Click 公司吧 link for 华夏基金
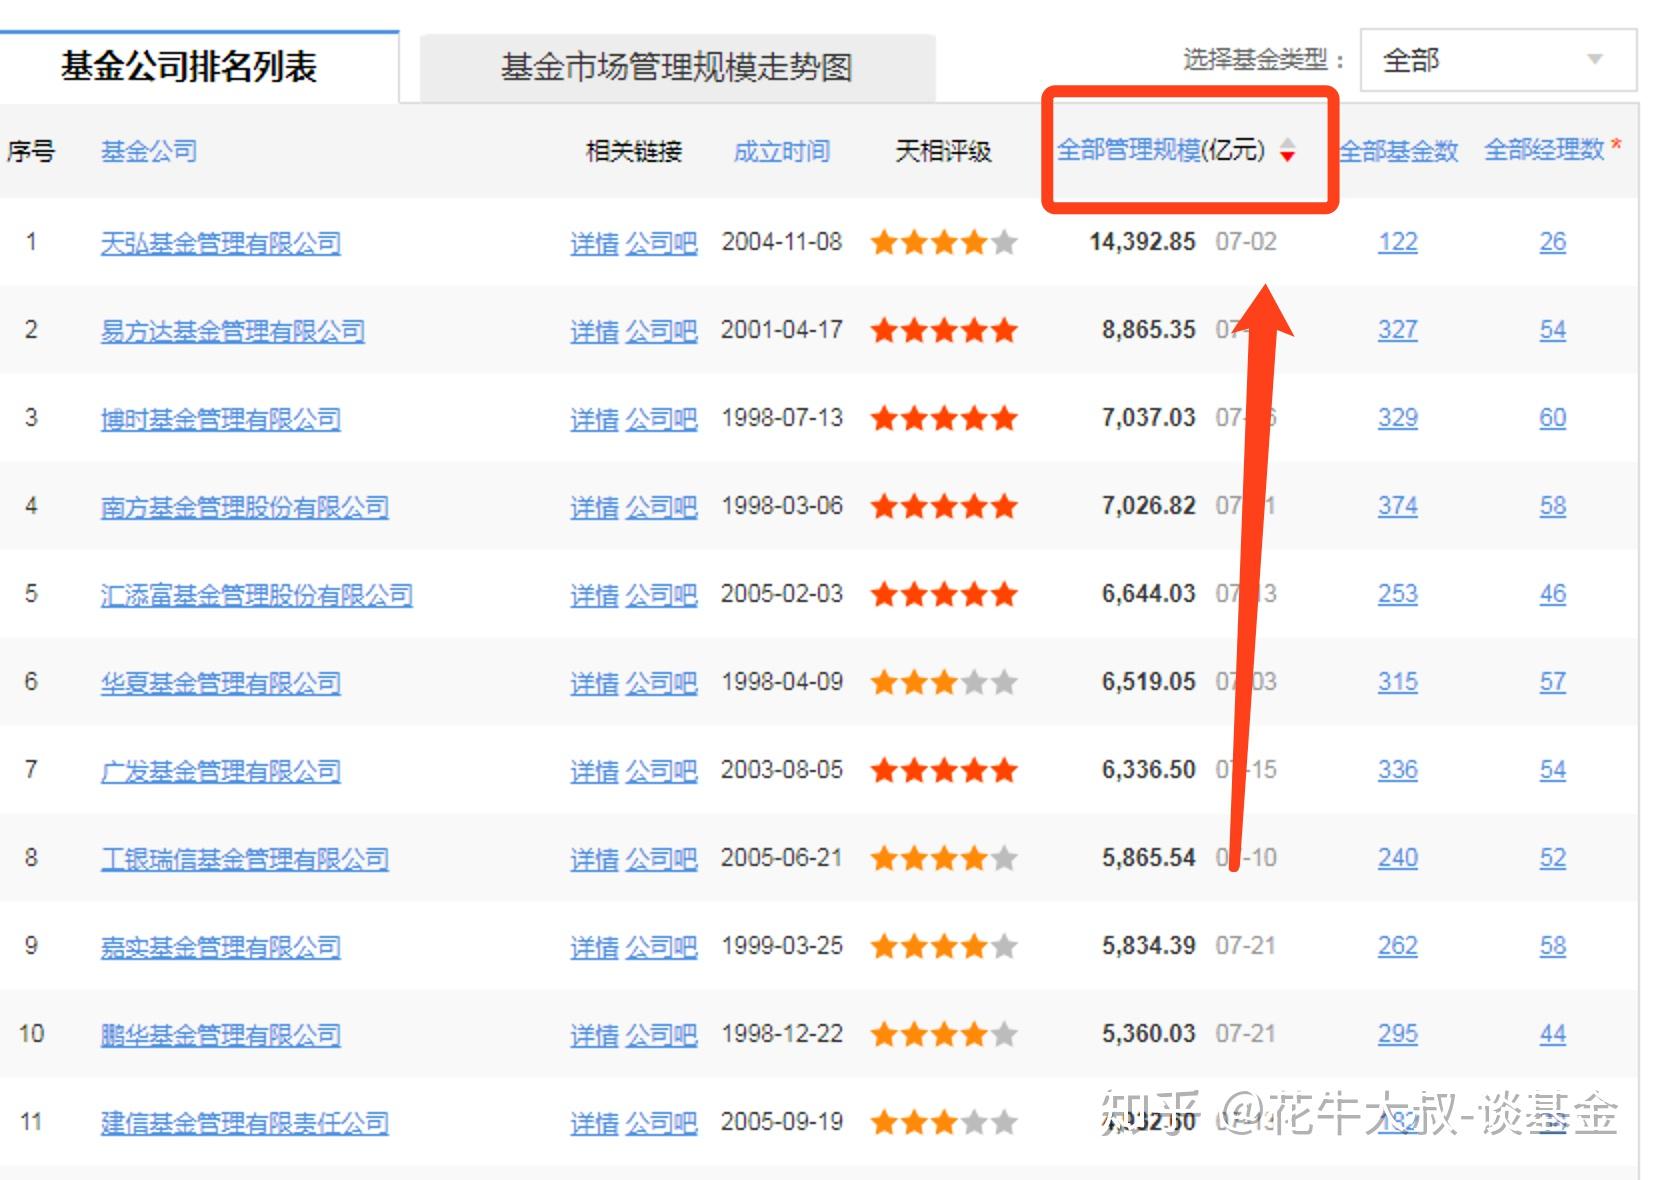The height and width of the screenshot is (1180, 1660). [x=661, y=683]
